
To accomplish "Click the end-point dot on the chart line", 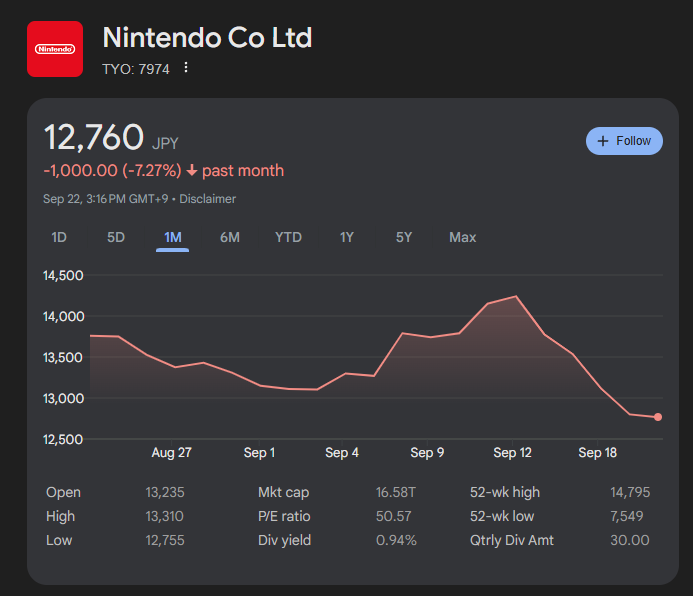I will pos(658,417).
